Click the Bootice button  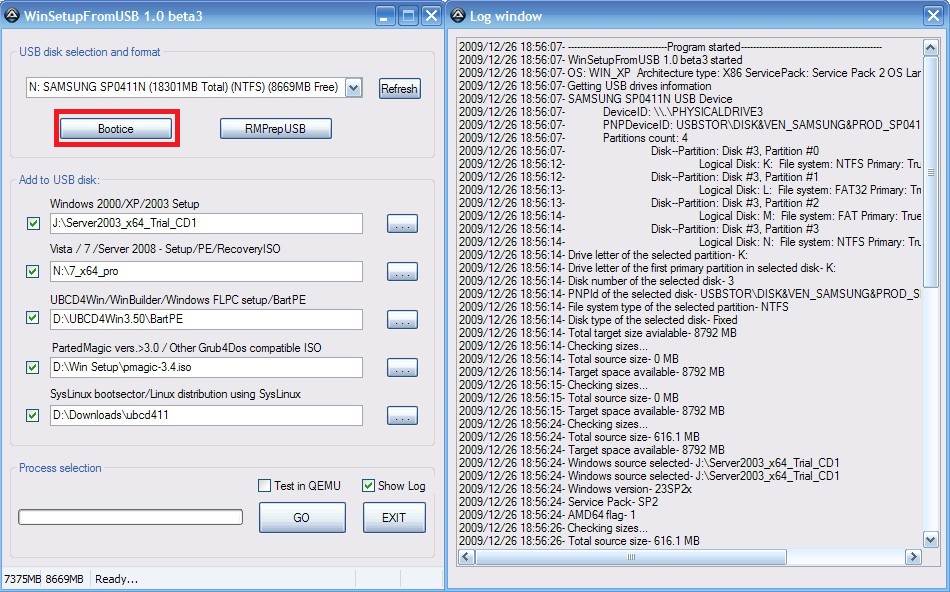[x=116, y=129]
